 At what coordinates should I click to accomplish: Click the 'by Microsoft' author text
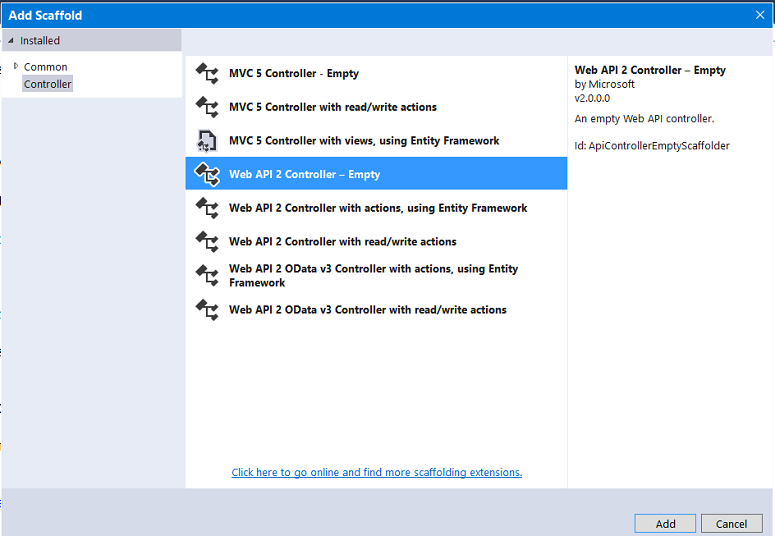(604, 84)
